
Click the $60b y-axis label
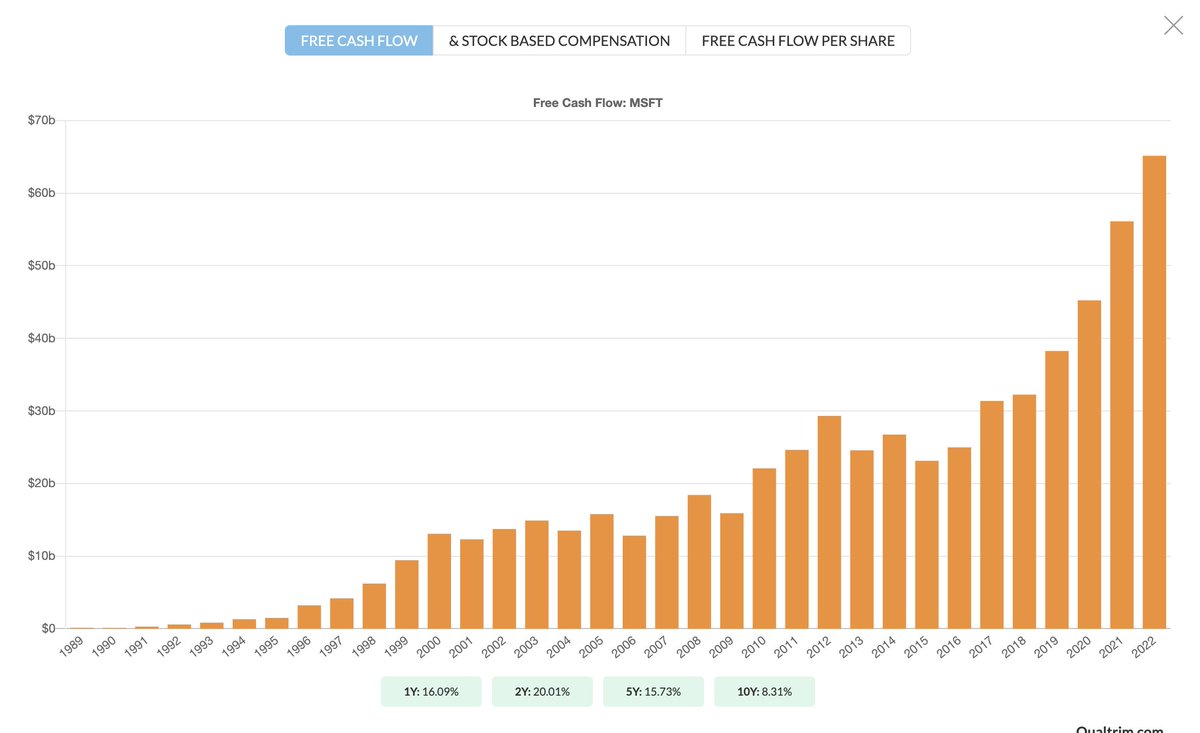pyautogui.click(x=41, y=193)
